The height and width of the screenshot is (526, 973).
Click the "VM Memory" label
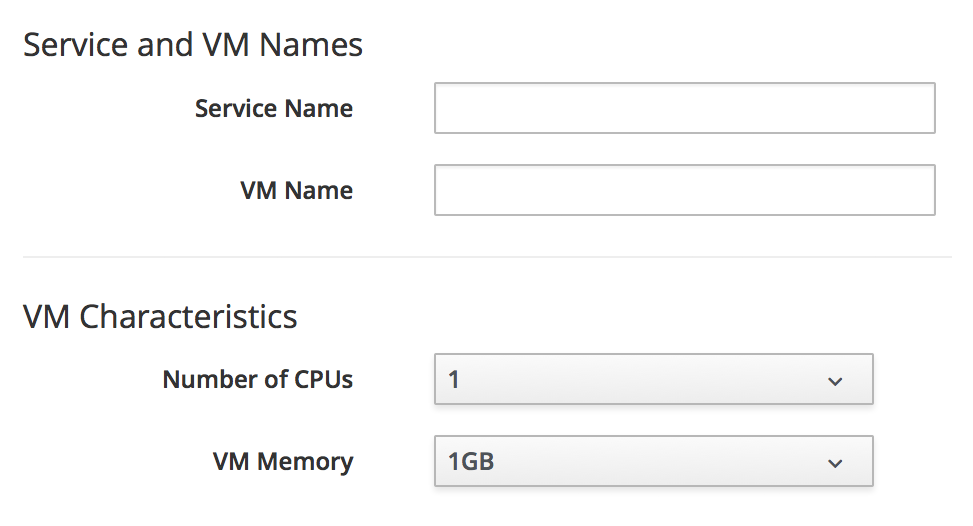(282, 462)
